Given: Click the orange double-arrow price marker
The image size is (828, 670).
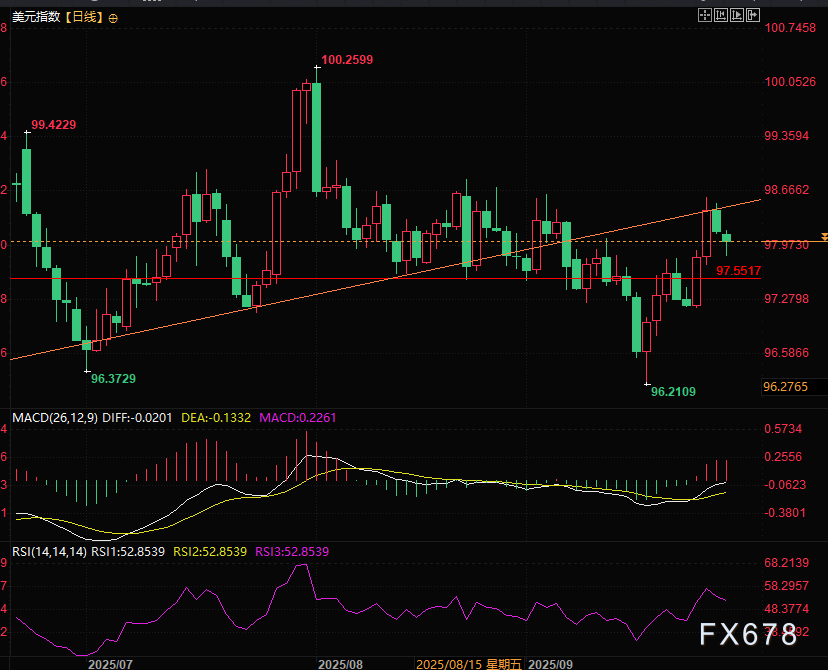Looking at the screenshot, I should click(x=823, y=236).
